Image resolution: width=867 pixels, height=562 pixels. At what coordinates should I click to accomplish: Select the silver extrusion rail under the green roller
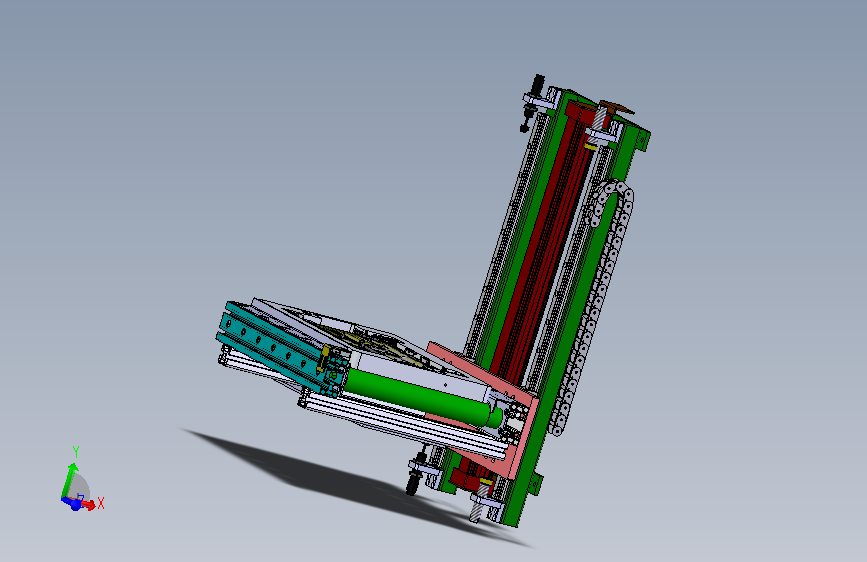pos(404,423)
